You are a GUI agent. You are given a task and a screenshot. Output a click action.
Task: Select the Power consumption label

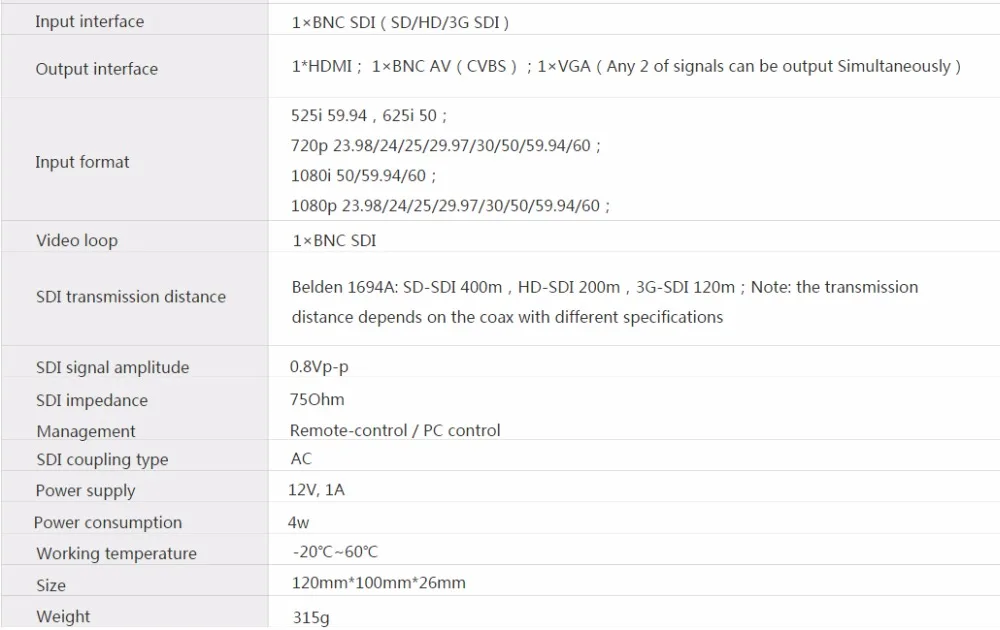tap(108, 523)
